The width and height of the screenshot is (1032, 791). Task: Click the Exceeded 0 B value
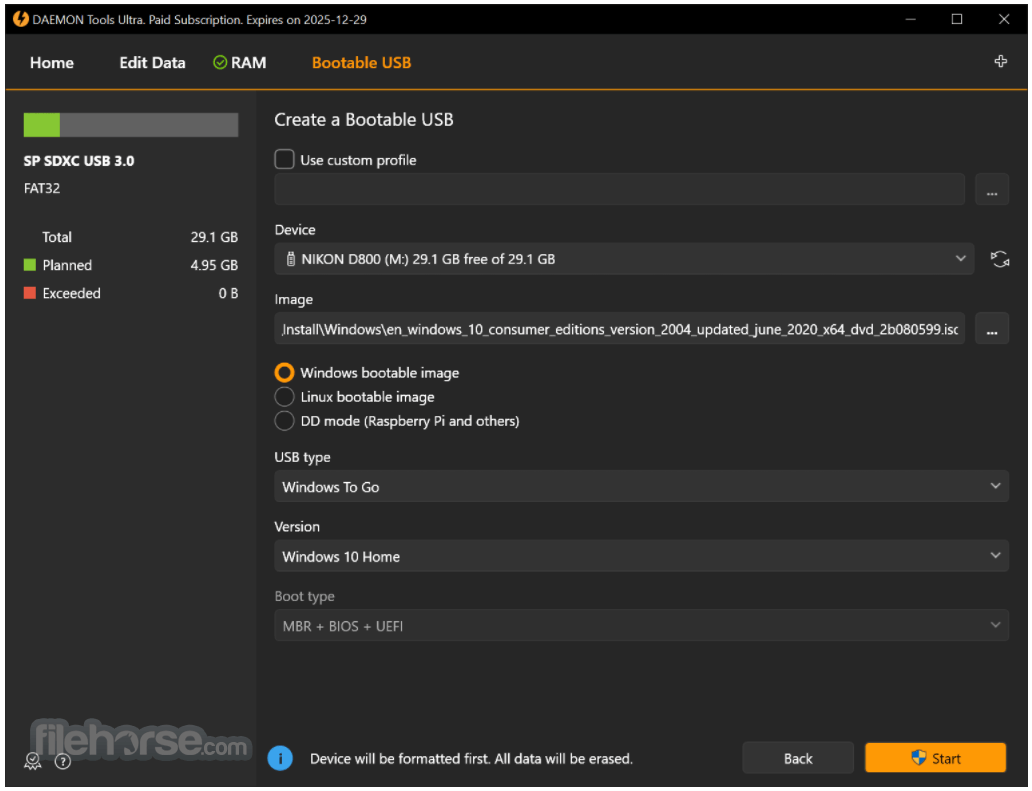(x=228, y=293)
